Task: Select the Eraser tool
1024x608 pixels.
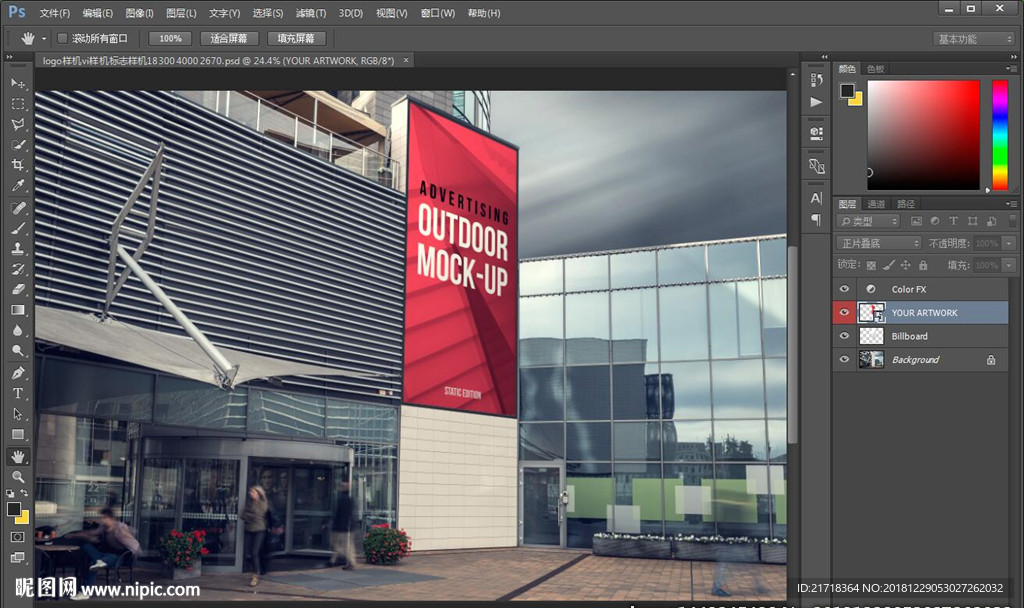Action: [18, 289]
